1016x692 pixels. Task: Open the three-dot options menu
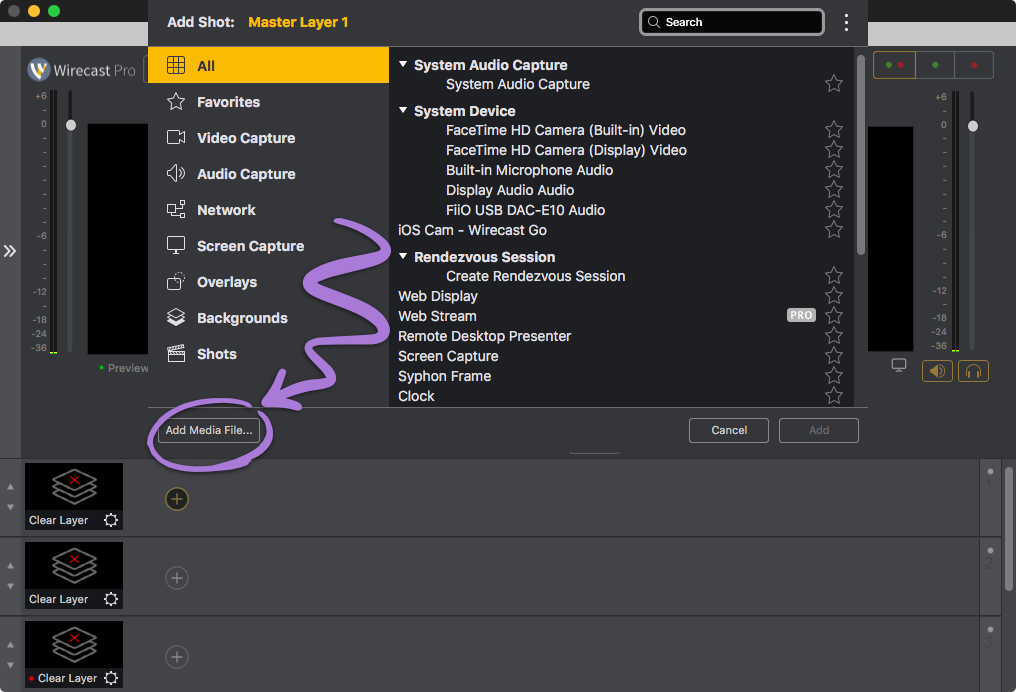click(846, 23)
